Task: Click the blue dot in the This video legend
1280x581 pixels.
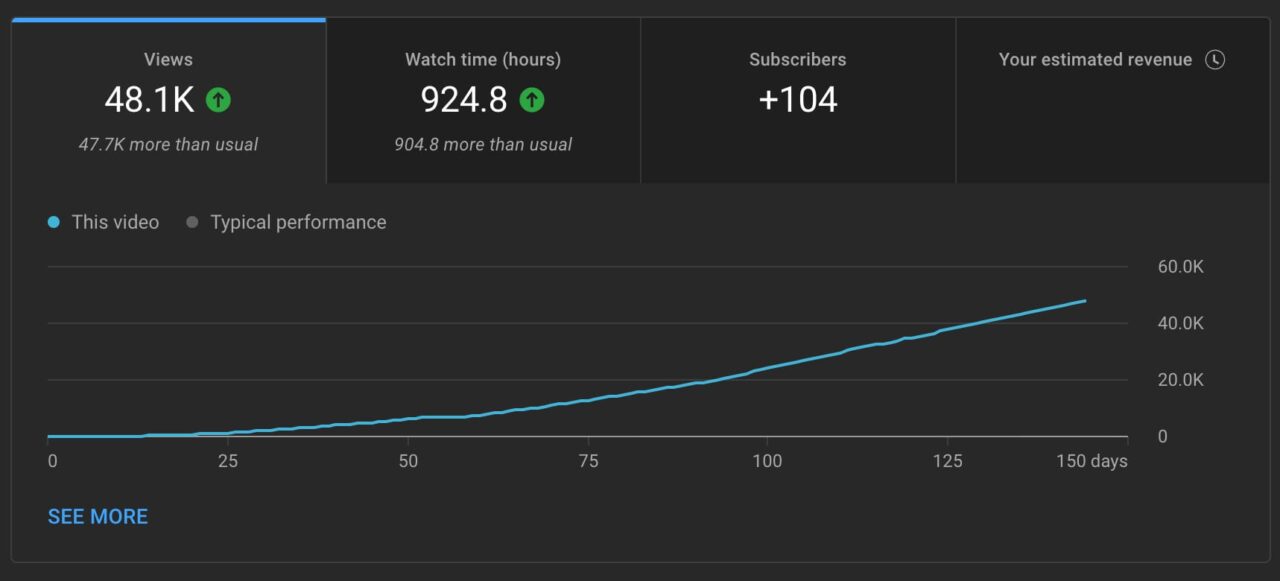Action: [52, 222]
